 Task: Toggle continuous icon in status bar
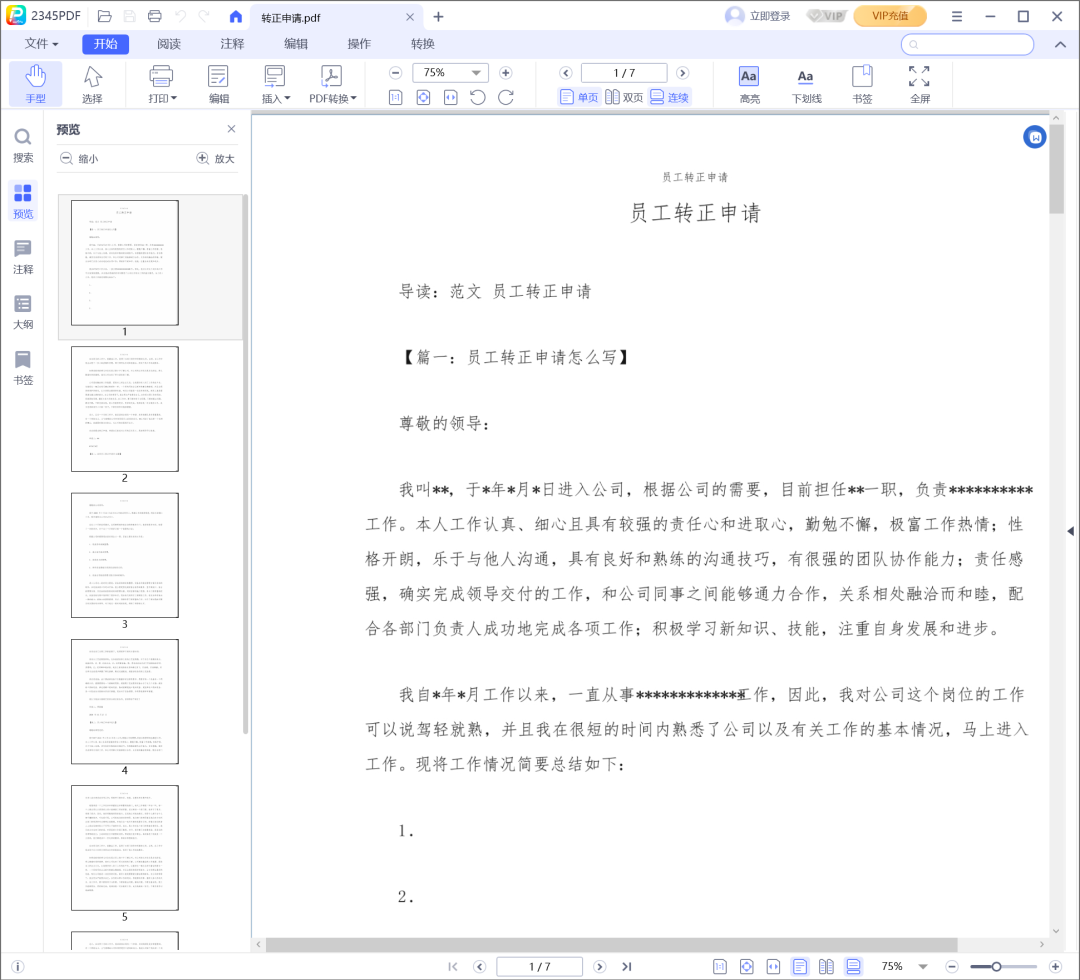click(x=853, y=966)
